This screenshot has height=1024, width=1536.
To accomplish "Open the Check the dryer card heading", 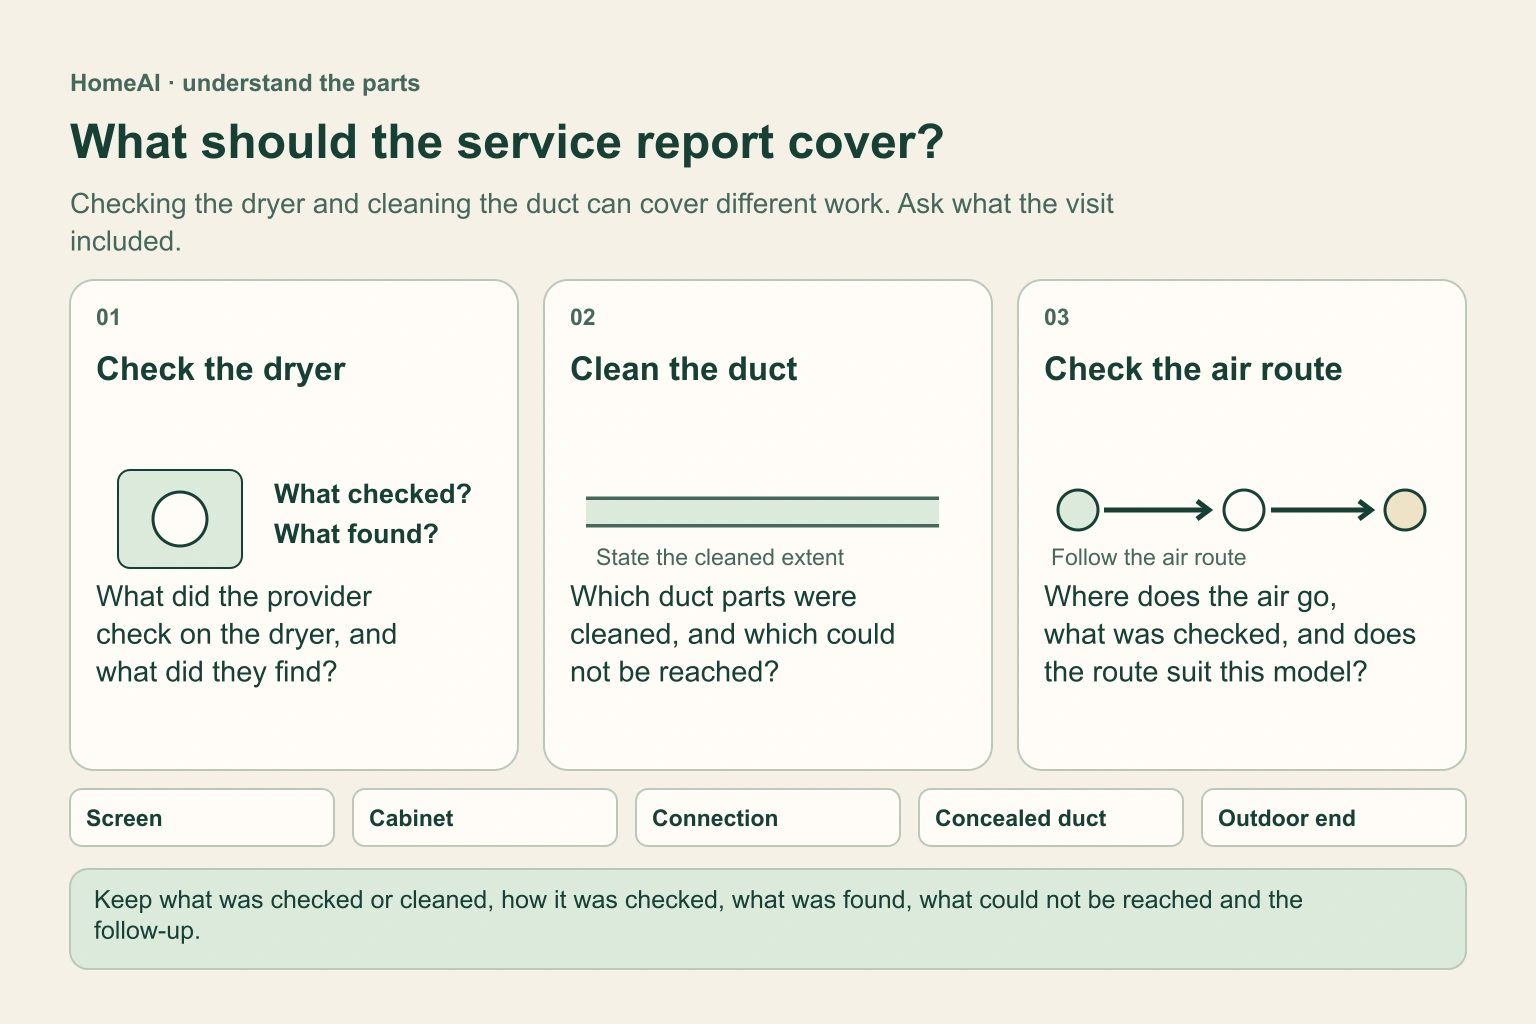I will coord(221,369).
